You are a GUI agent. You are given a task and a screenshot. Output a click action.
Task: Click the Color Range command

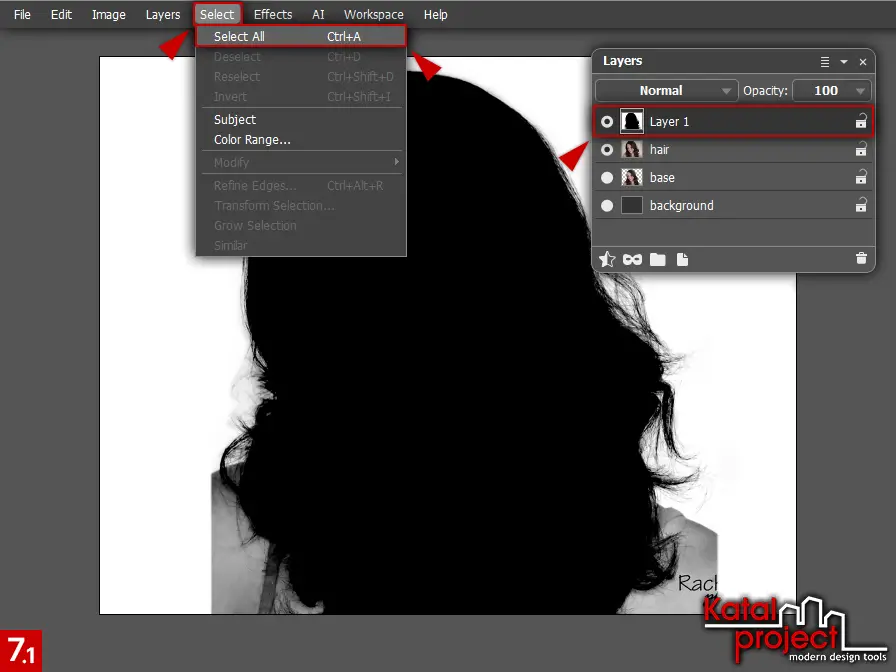252,139
